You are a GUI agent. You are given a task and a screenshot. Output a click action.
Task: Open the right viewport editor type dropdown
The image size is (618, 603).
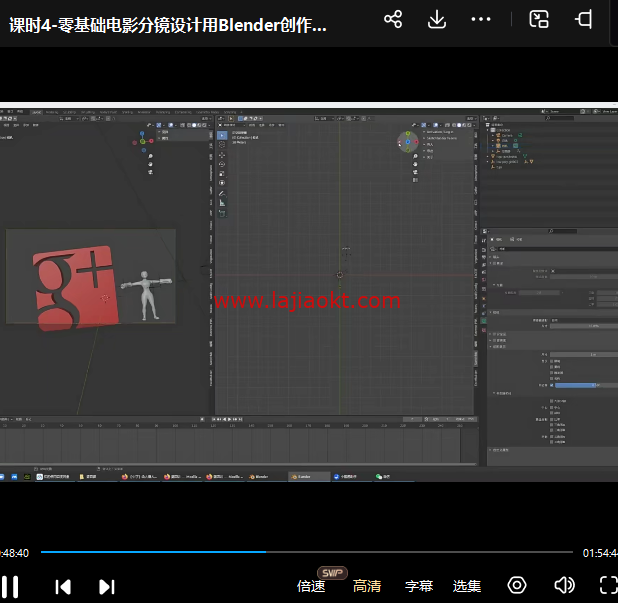click(x=221, y=118)
